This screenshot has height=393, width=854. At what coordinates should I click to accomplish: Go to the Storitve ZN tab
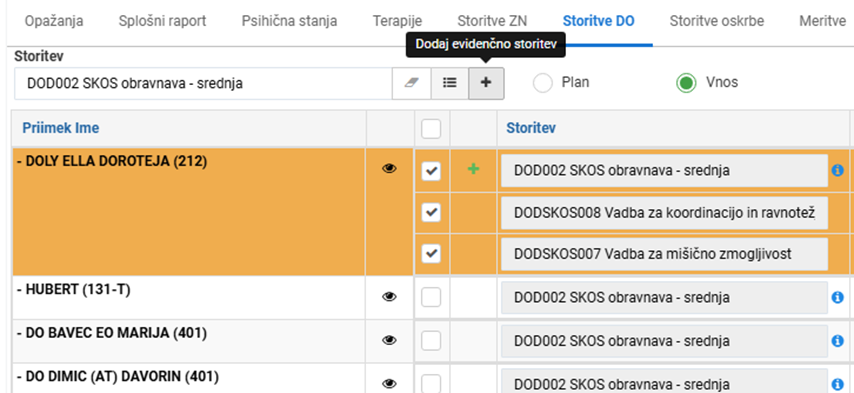click(x=492, y=21)
